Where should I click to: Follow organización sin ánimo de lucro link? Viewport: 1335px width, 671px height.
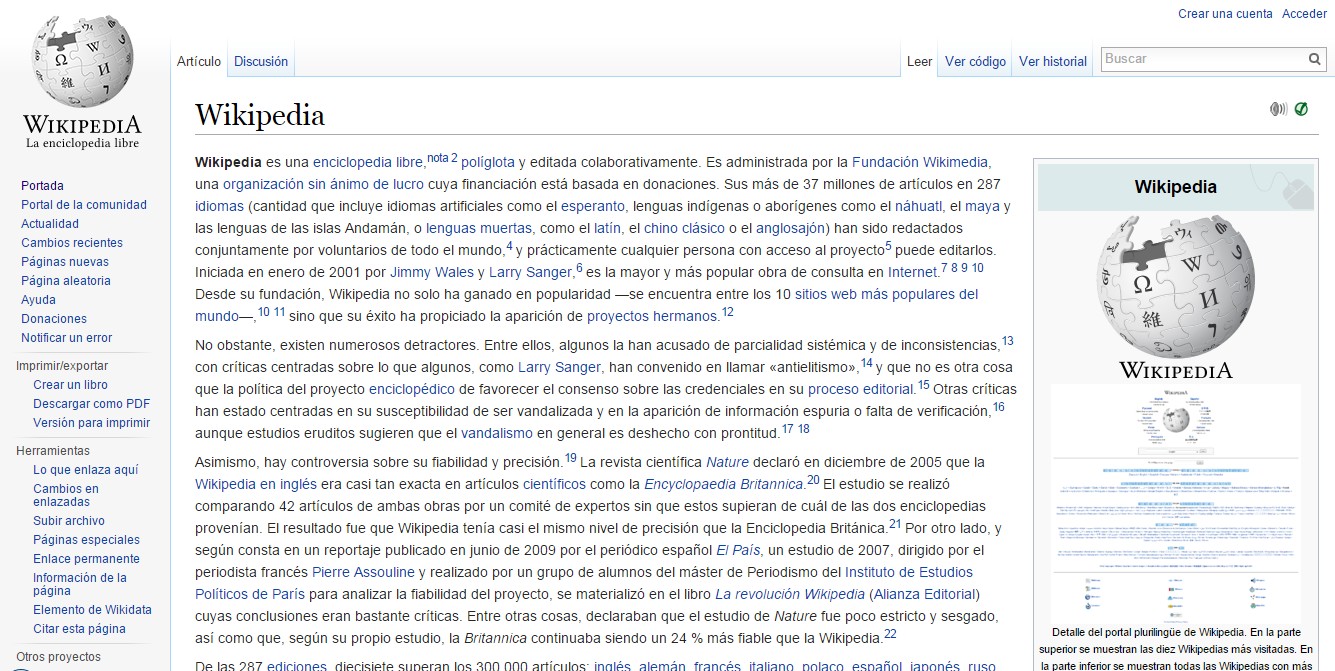(323, 184)
